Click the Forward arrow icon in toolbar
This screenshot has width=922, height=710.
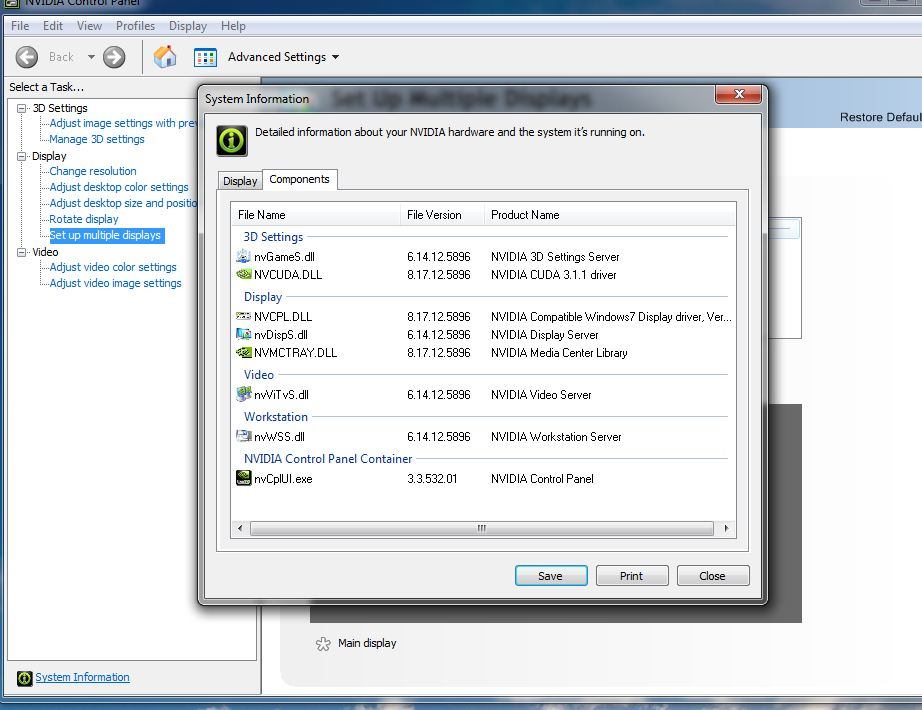tap(114, 57)
